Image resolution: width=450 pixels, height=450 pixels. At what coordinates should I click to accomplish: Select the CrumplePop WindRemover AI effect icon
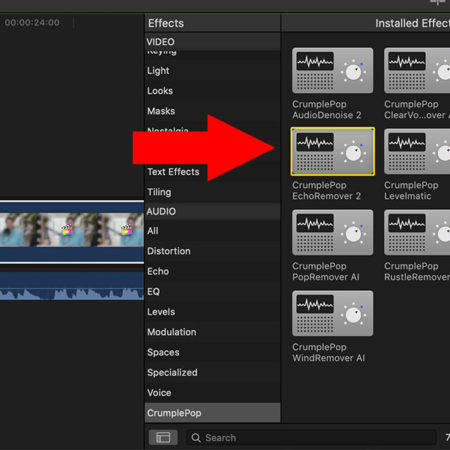[x=332, y=313]
